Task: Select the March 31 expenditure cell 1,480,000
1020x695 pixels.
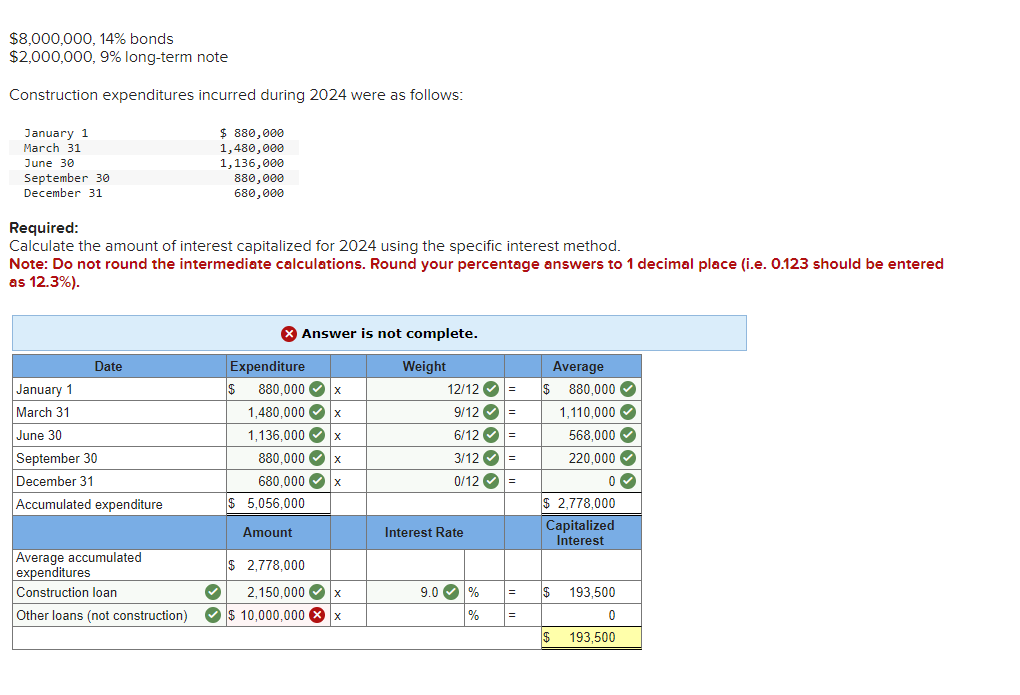Action: (278, 412)
